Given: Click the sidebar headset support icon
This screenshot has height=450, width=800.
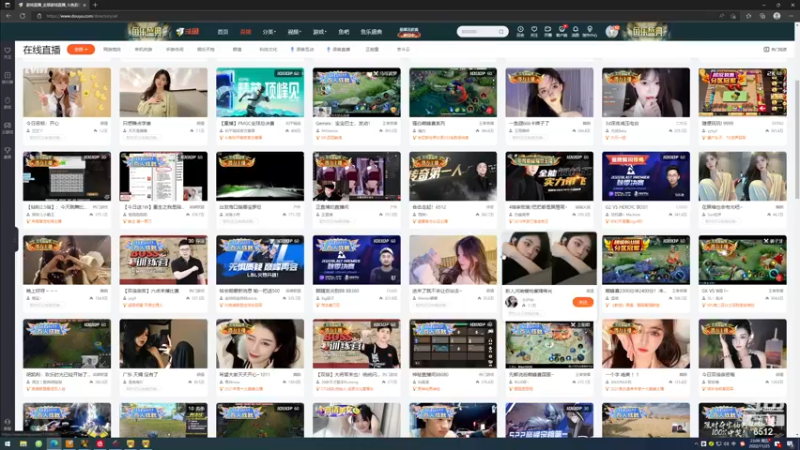Looking at the screenshot, I should (7, 424).
